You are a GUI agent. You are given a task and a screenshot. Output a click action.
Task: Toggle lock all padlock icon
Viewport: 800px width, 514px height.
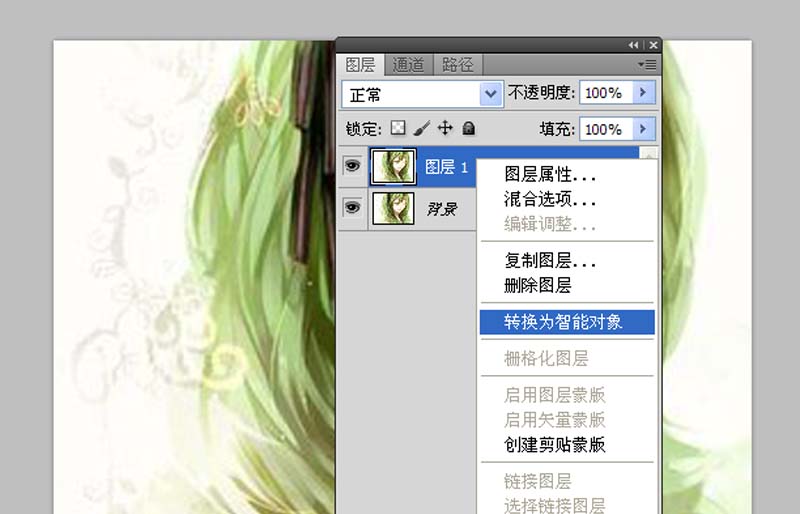468,128
